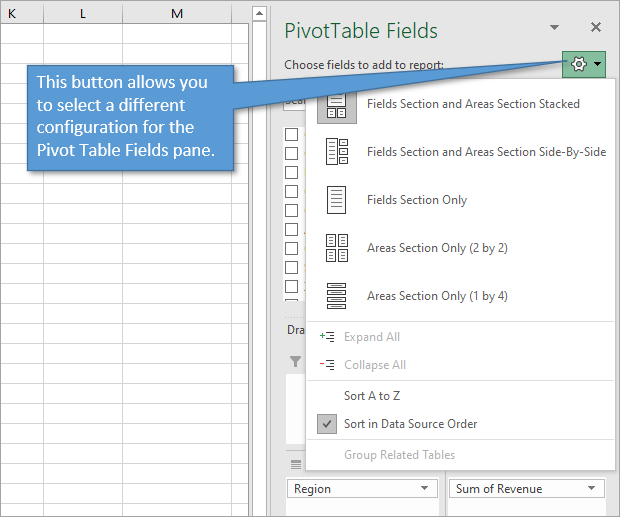Image resolution: width=620 pixels, height=517 pixels.
Task: Switch to Areas Section Only (2 by 2) icon
Action: tap(337, 248)
